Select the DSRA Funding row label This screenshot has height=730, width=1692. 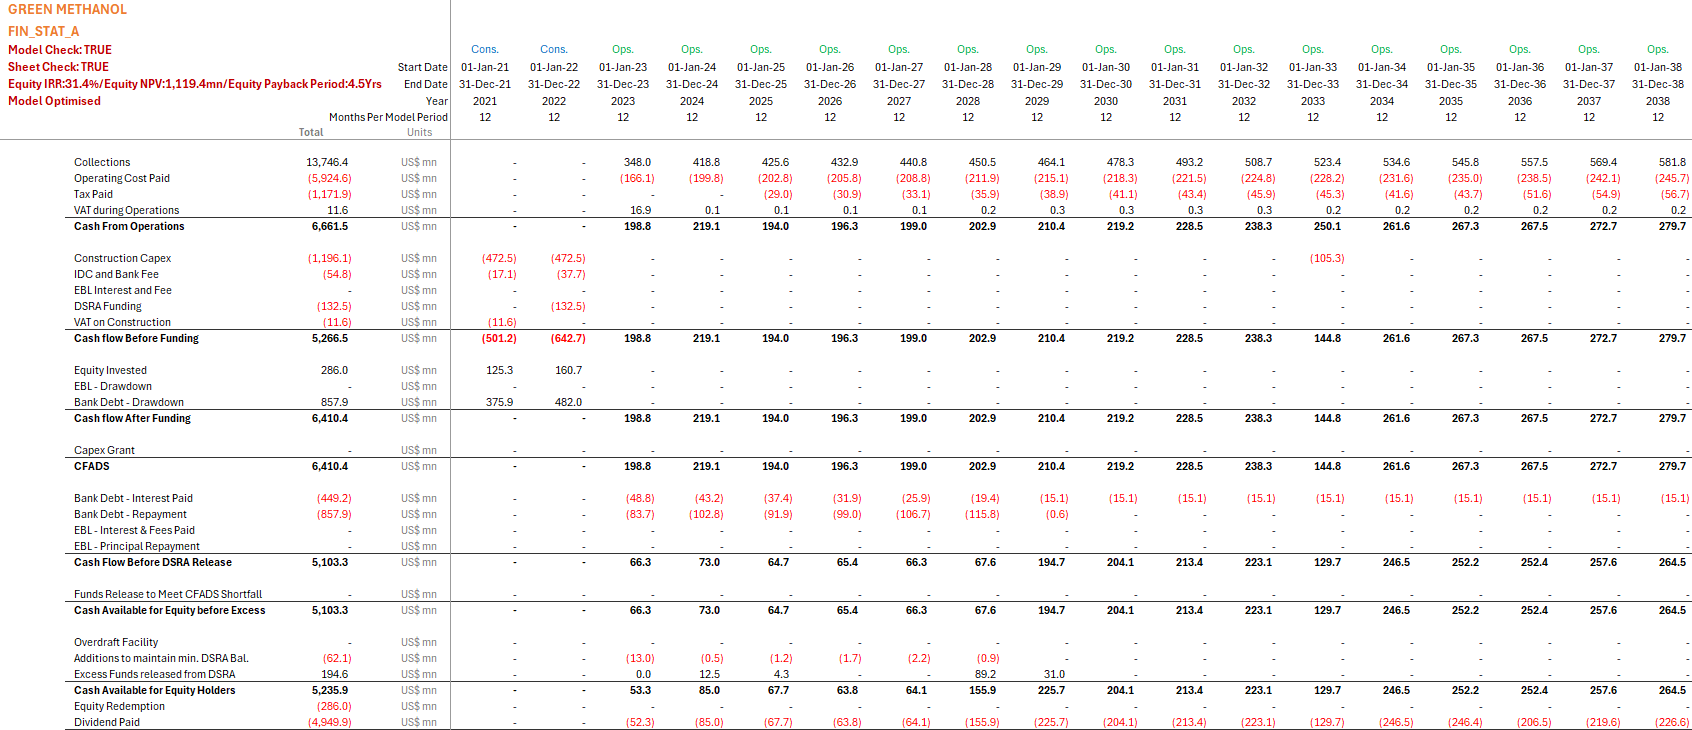click(x=108, y=306)
